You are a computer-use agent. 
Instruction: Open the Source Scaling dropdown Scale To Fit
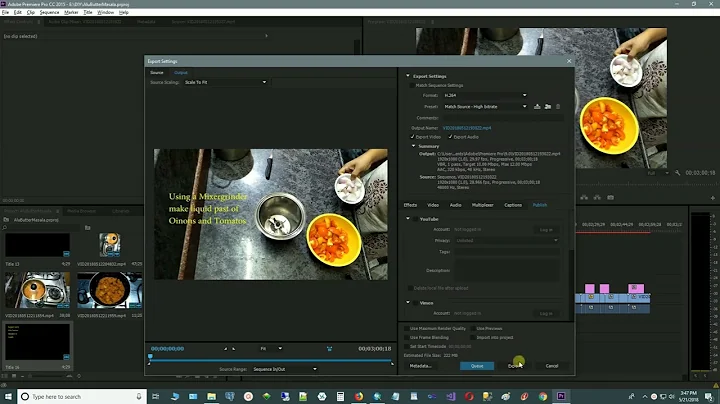tap(225, 82)
